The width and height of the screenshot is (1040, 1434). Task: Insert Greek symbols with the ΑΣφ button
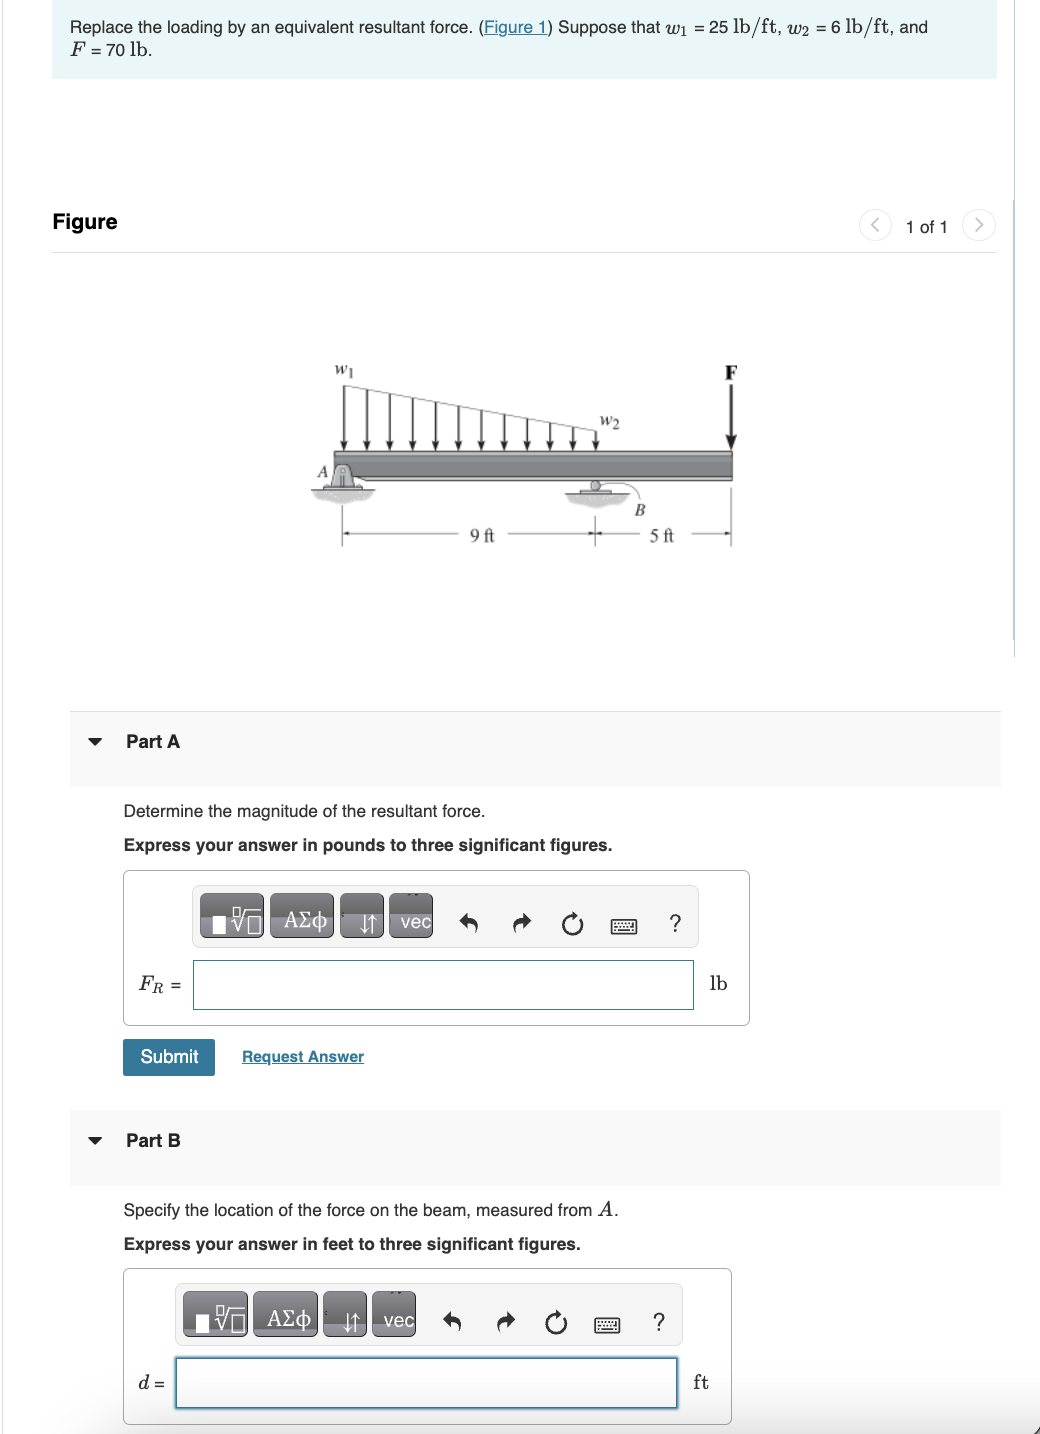pos(301,917)
